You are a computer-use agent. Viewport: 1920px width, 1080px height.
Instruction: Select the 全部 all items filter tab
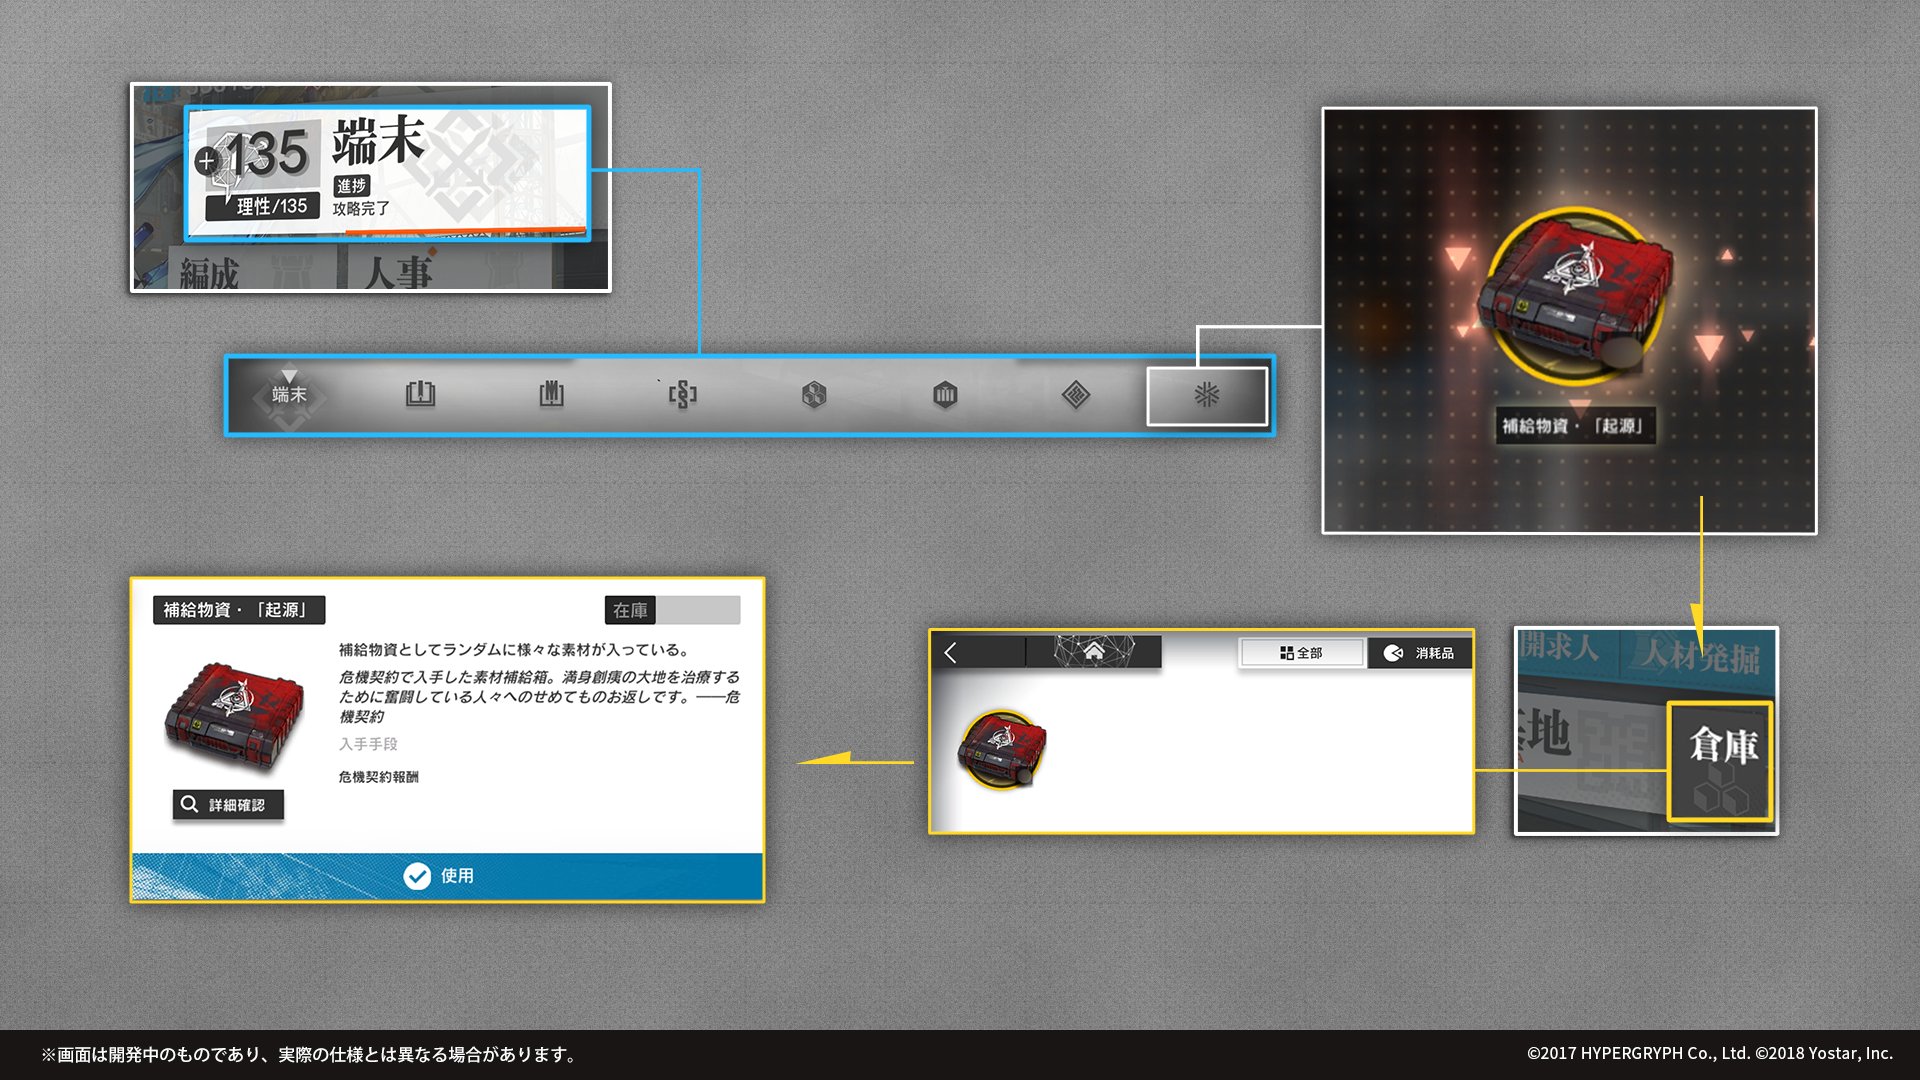pos(1301,653)
